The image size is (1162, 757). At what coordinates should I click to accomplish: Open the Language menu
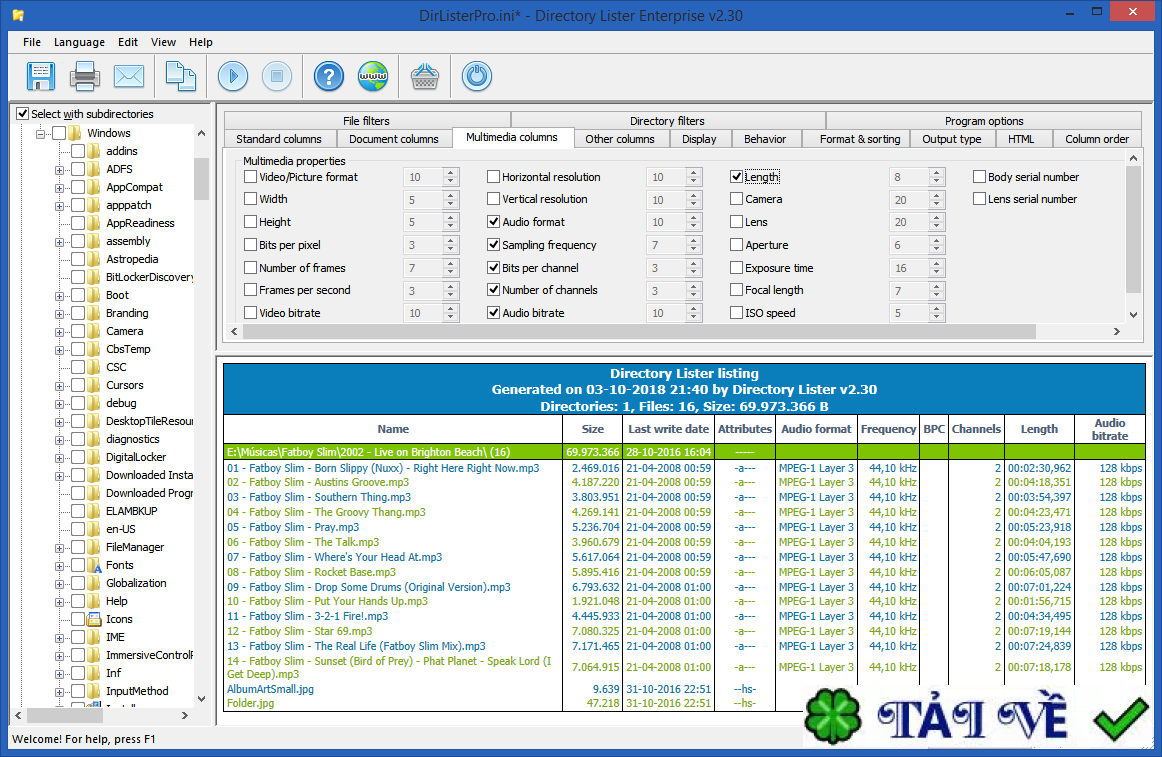79,42
